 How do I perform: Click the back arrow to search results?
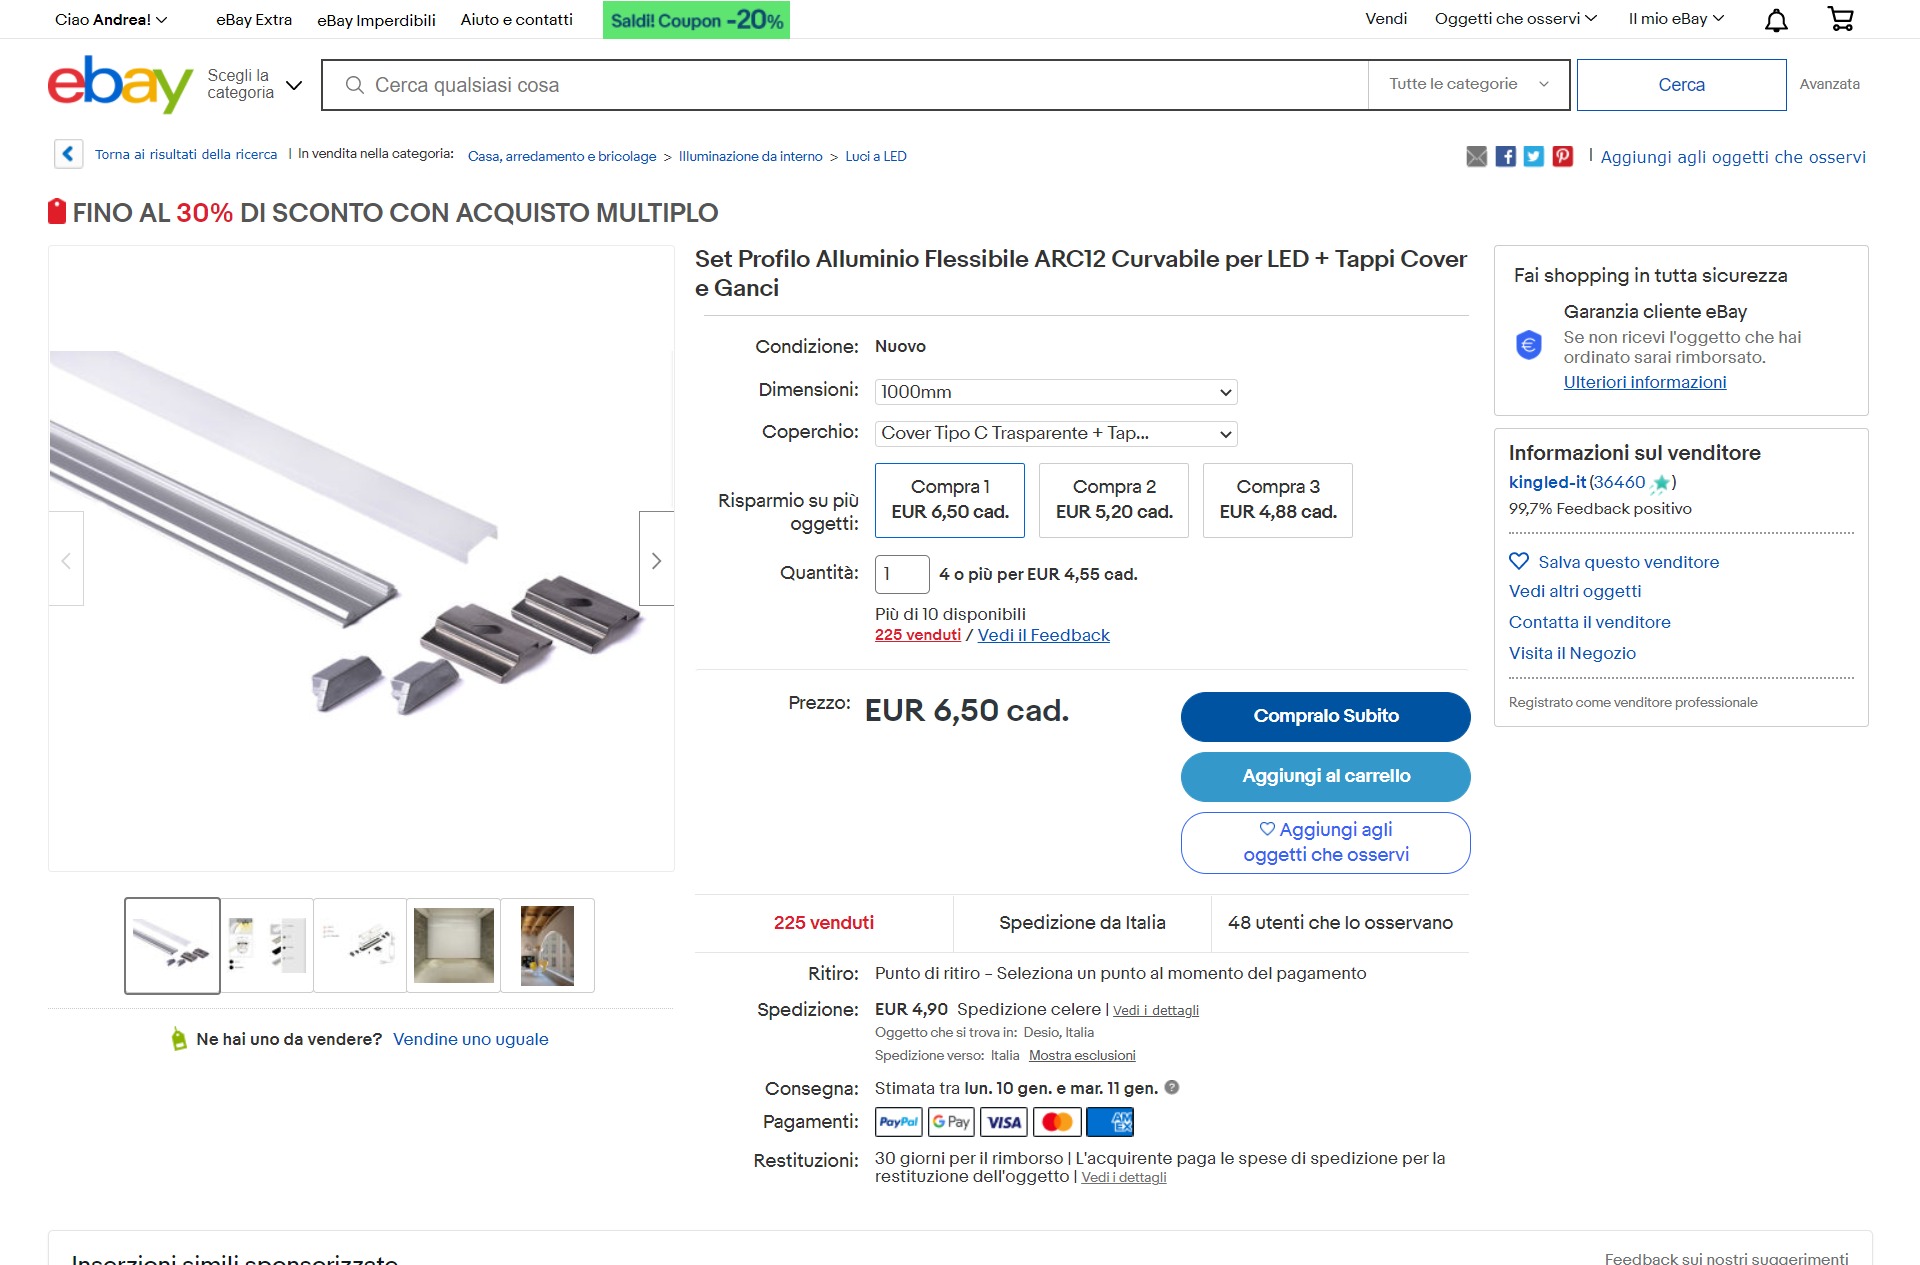(x=68, y=154)
